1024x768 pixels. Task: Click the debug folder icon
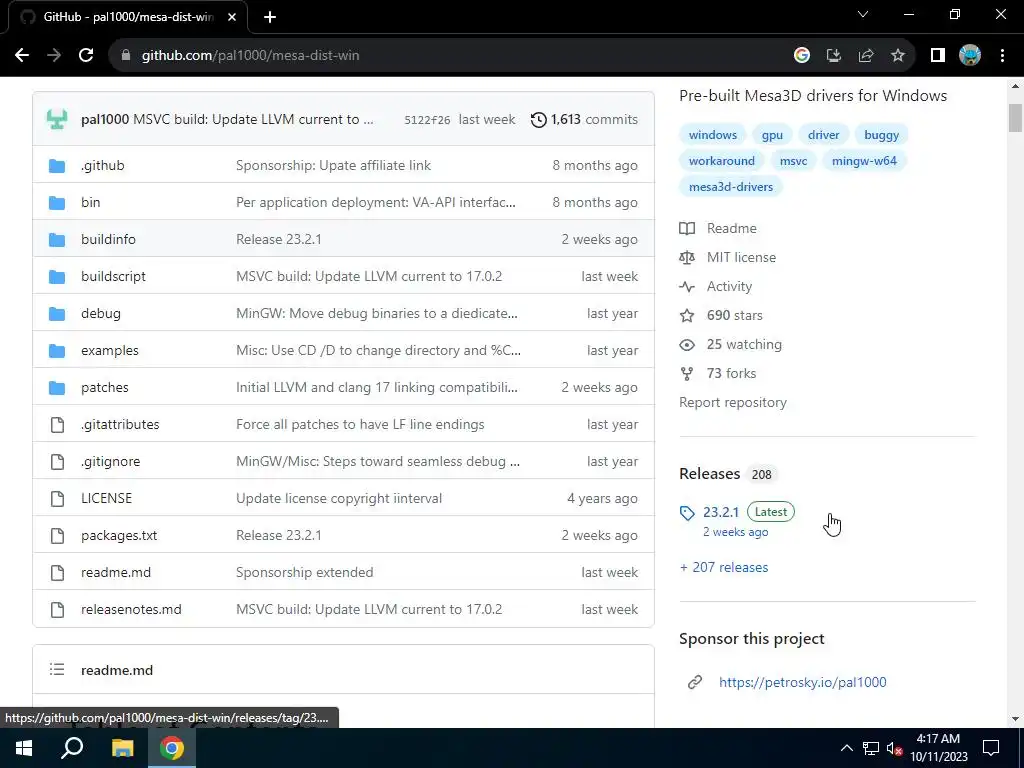click(x=57, y=314)
